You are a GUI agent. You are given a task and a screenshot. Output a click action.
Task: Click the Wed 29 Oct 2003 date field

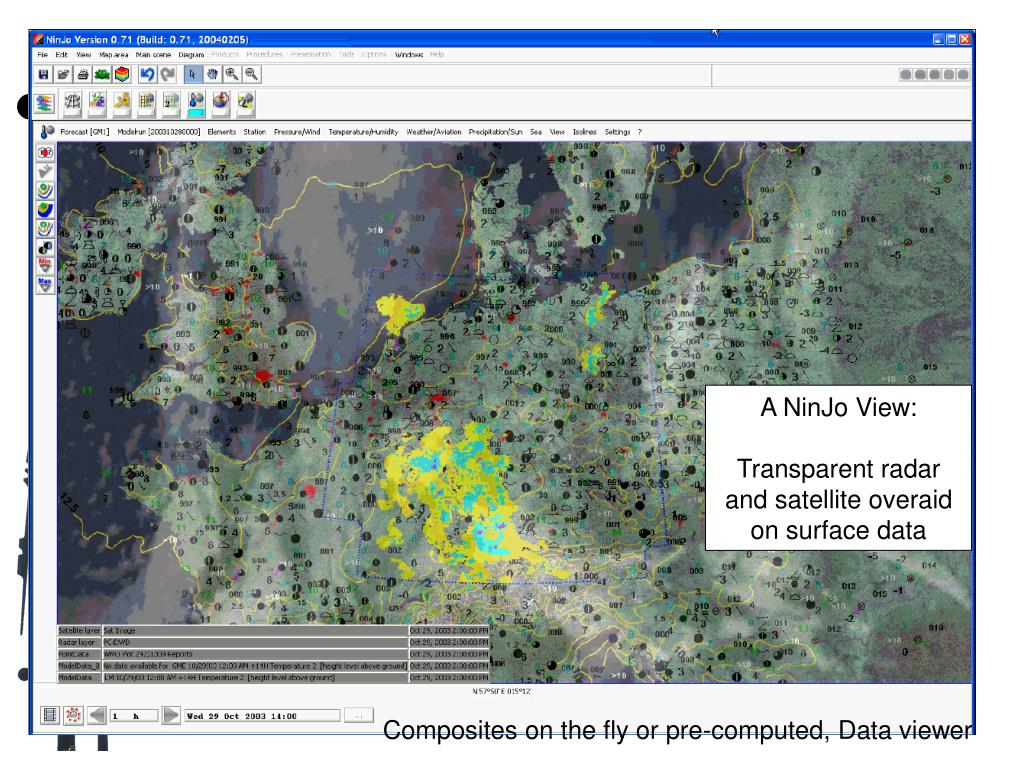pos(263,716)
